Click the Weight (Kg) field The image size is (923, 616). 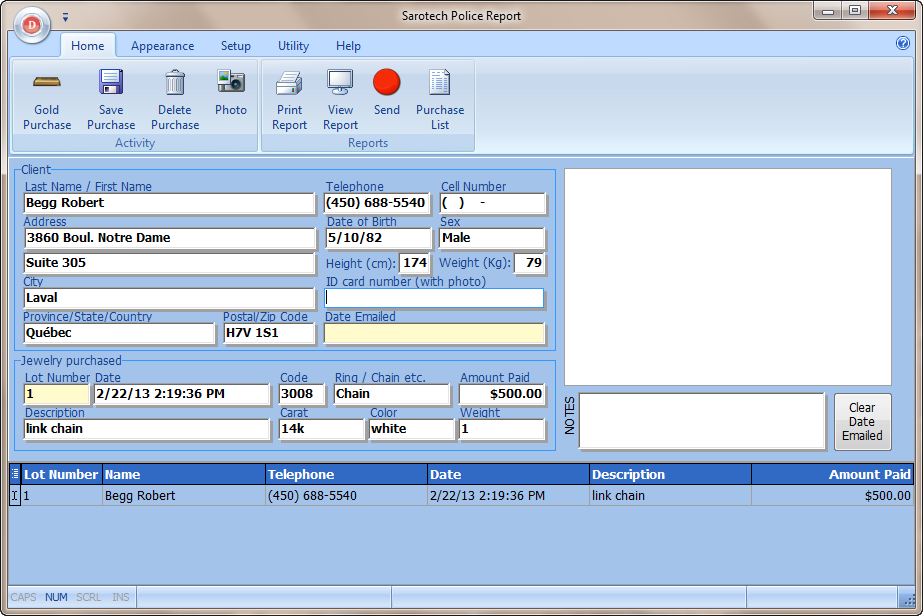(530, 263)
